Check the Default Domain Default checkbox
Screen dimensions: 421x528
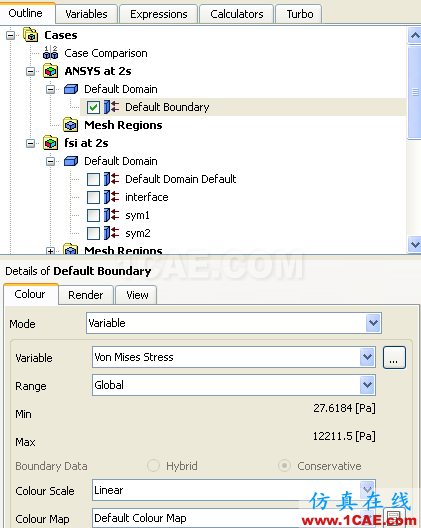(93, 179)
